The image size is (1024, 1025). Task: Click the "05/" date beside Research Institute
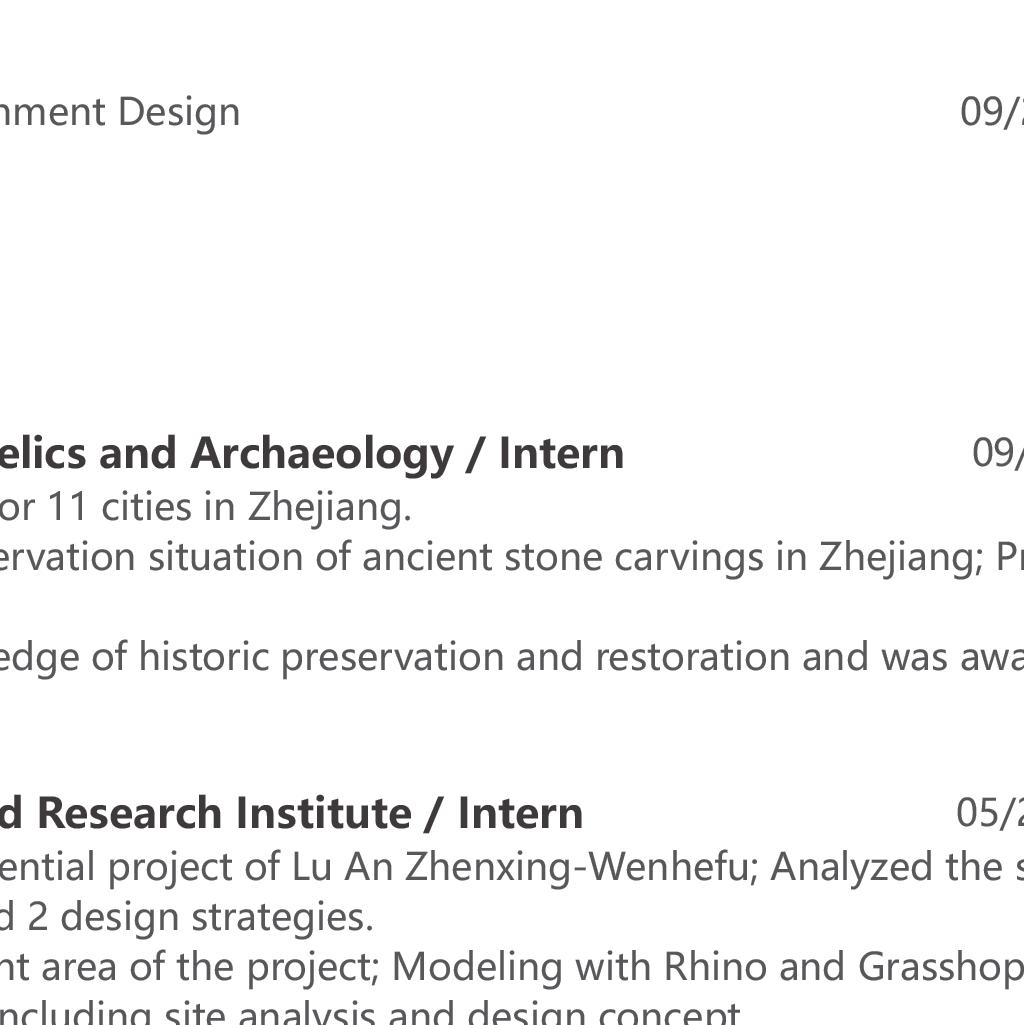click(x=989, y=813)
